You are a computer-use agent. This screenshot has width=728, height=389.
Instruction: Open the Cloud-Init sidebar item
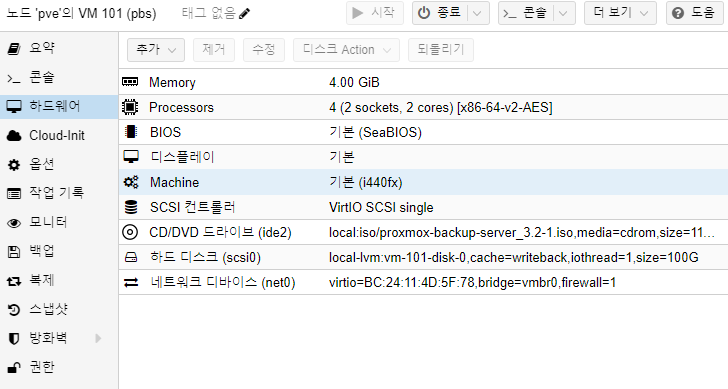[x=59, y=136]
